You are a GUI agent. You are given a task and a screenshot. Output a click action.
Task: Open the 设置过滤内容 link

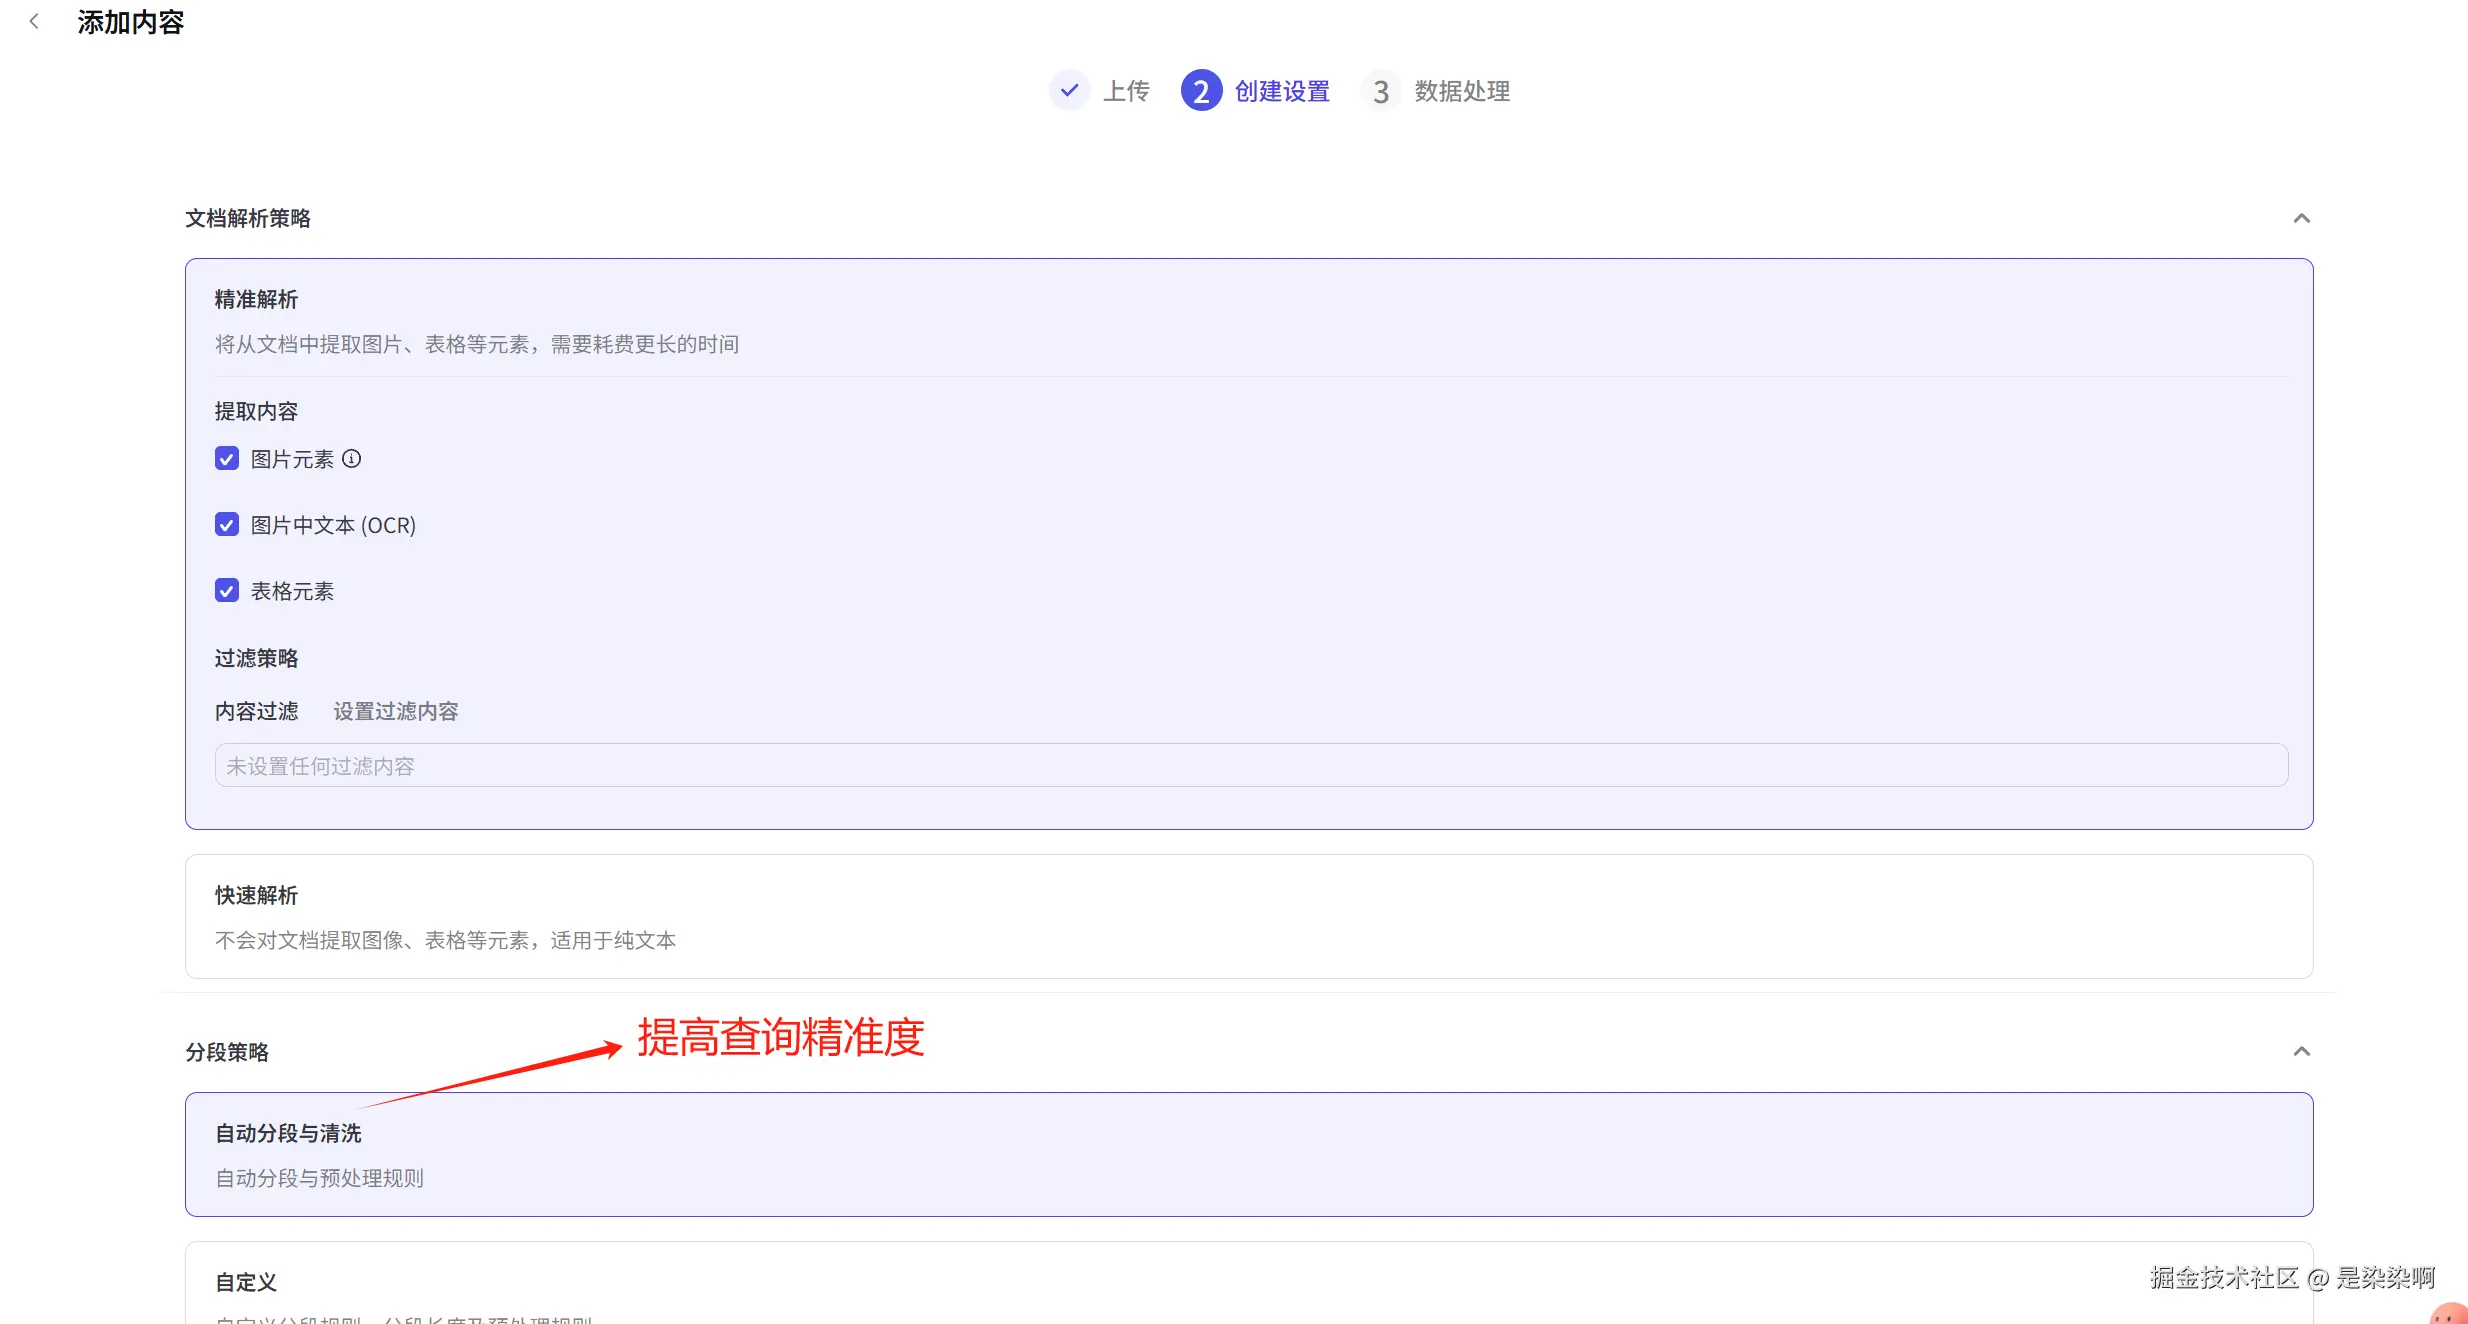point(395,711)
